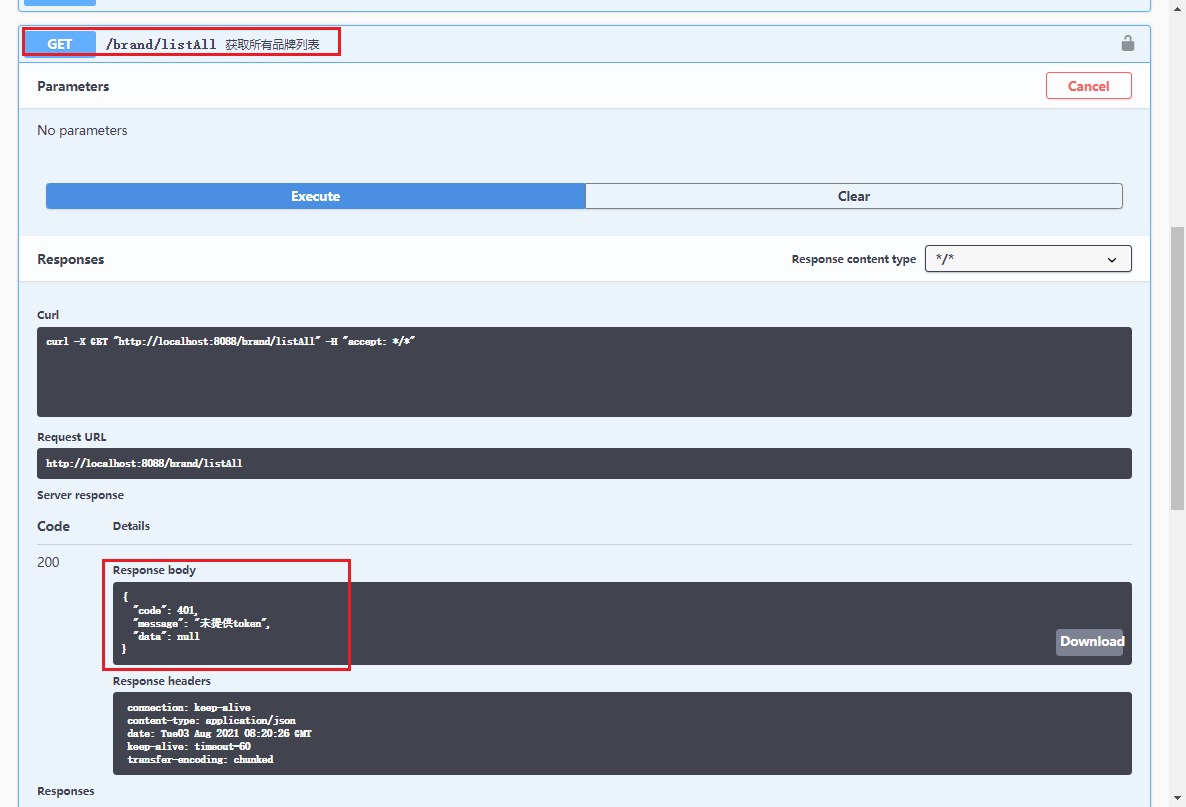Open the Response content type dropdown
This screenshot has height=807, width=1186.
pos(1028,259)
